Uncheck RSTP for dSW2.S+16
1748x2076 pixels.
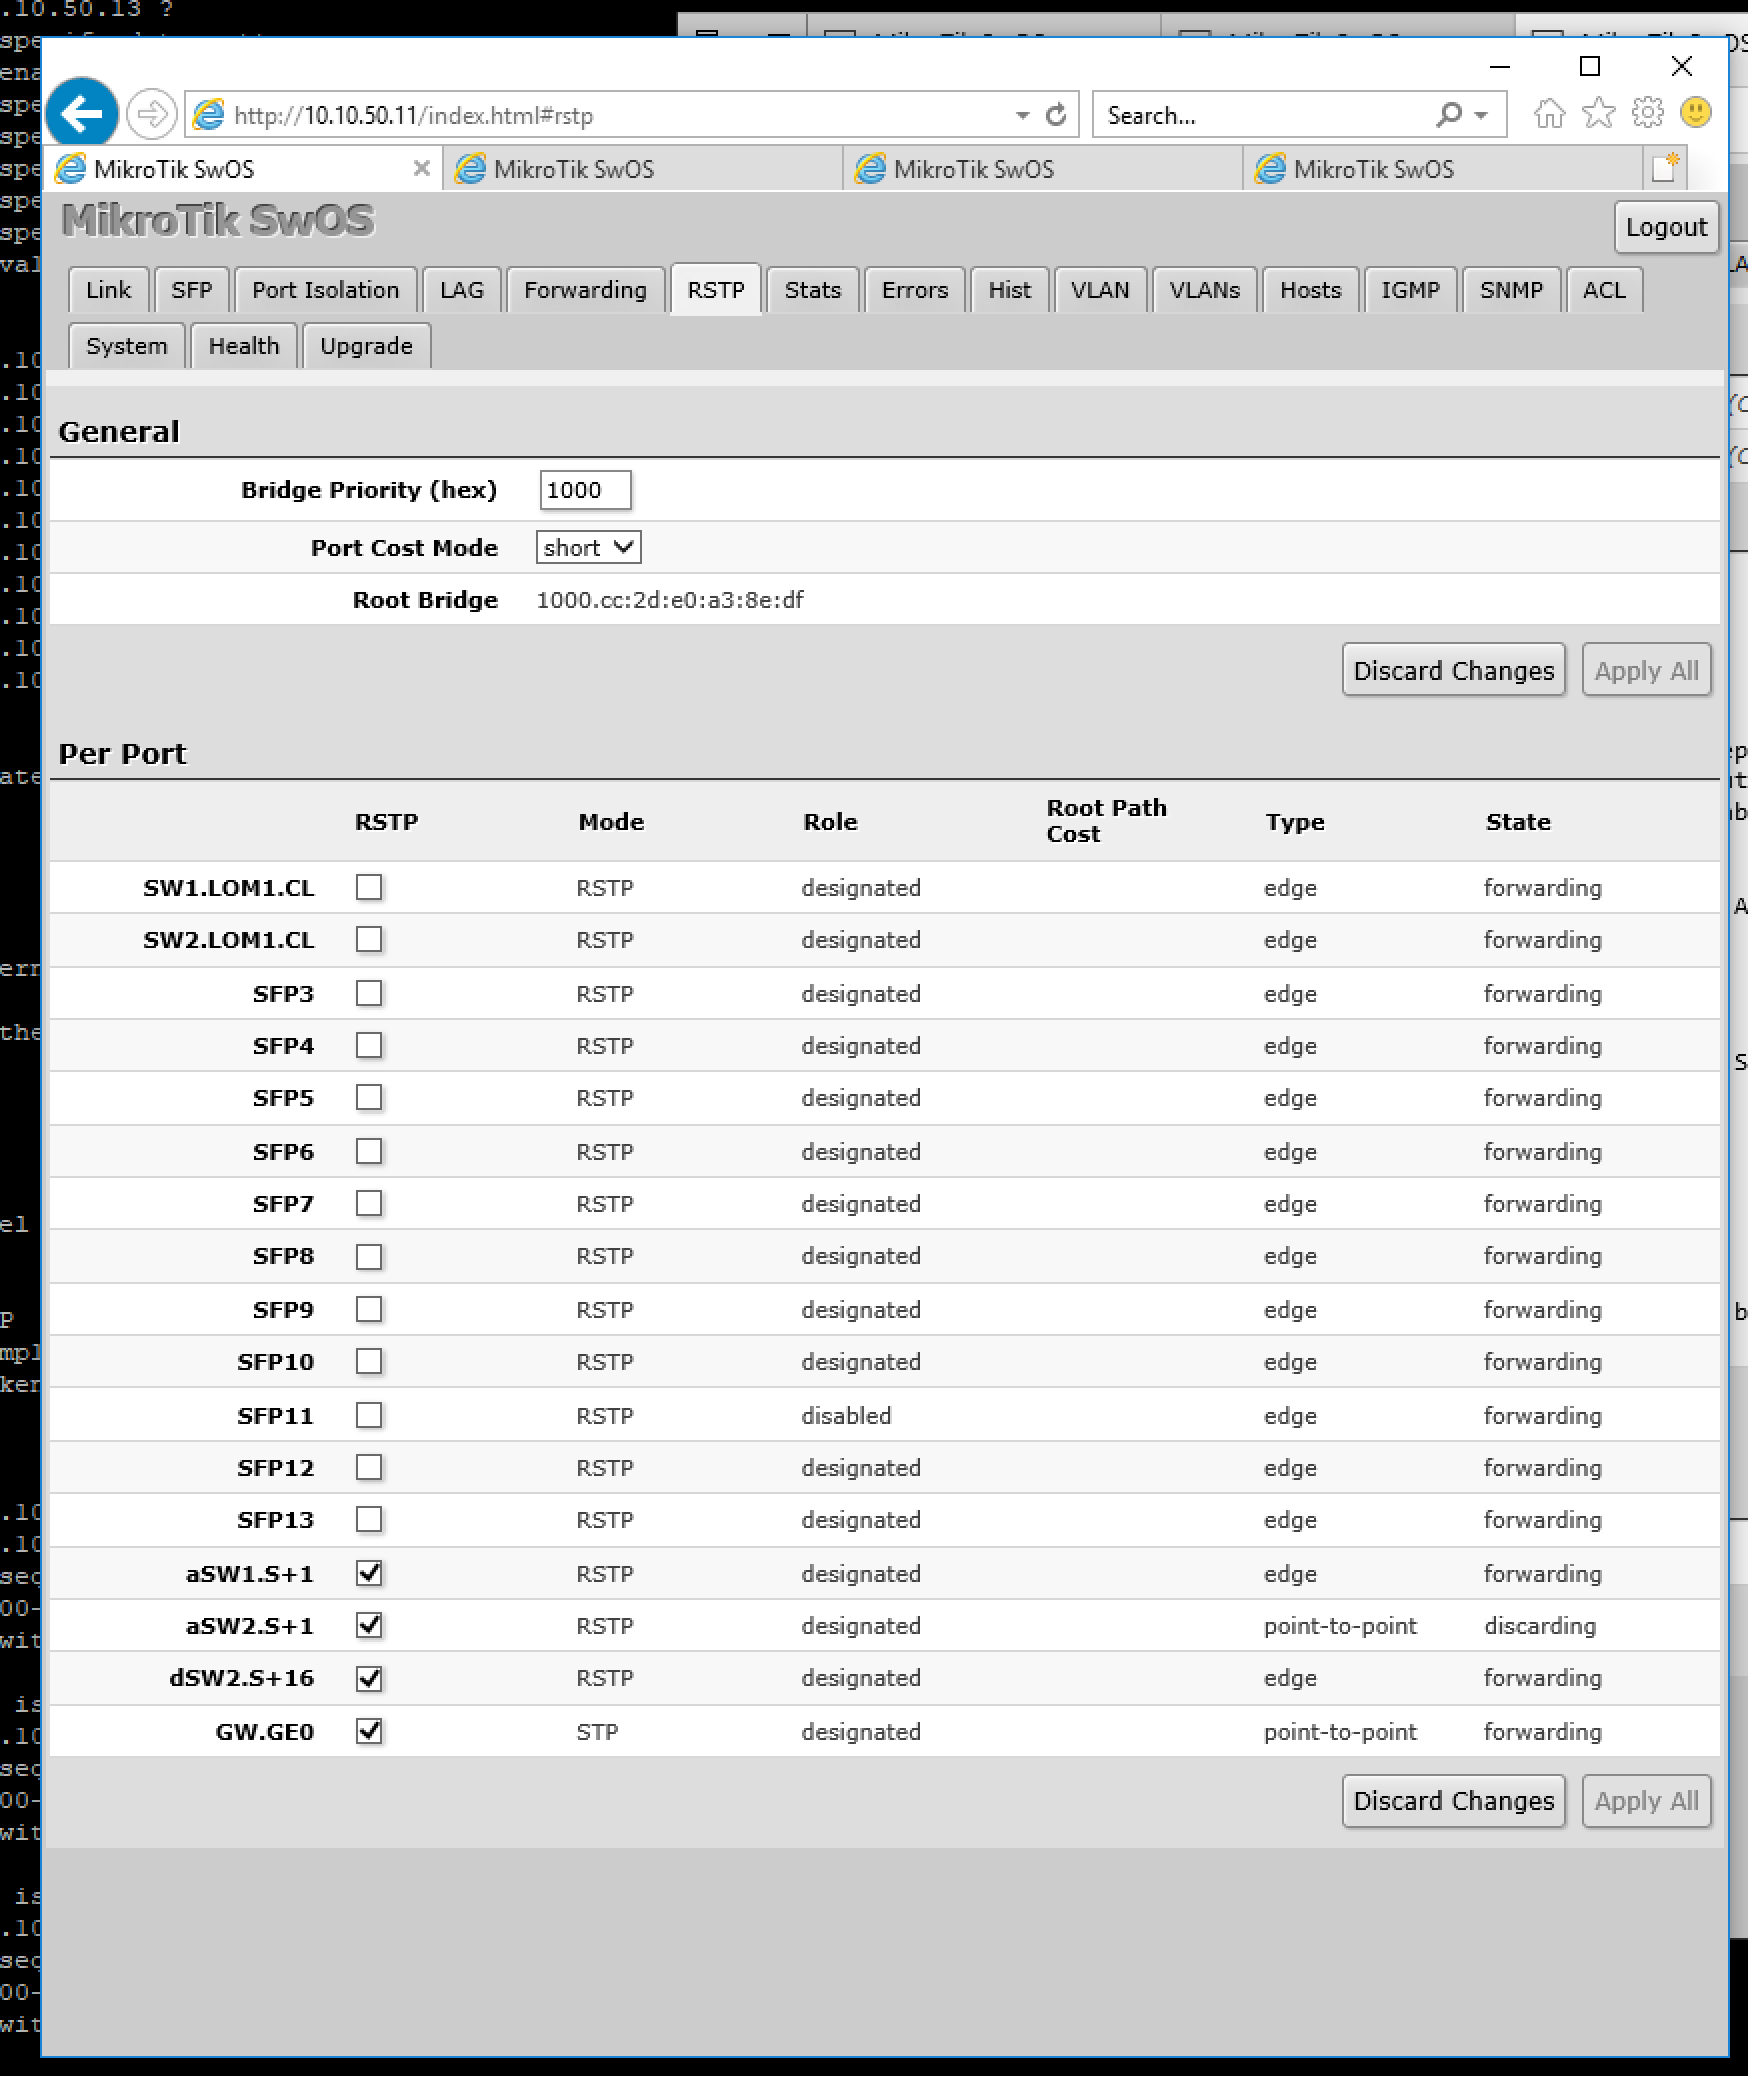click(x=369, y=1678)
